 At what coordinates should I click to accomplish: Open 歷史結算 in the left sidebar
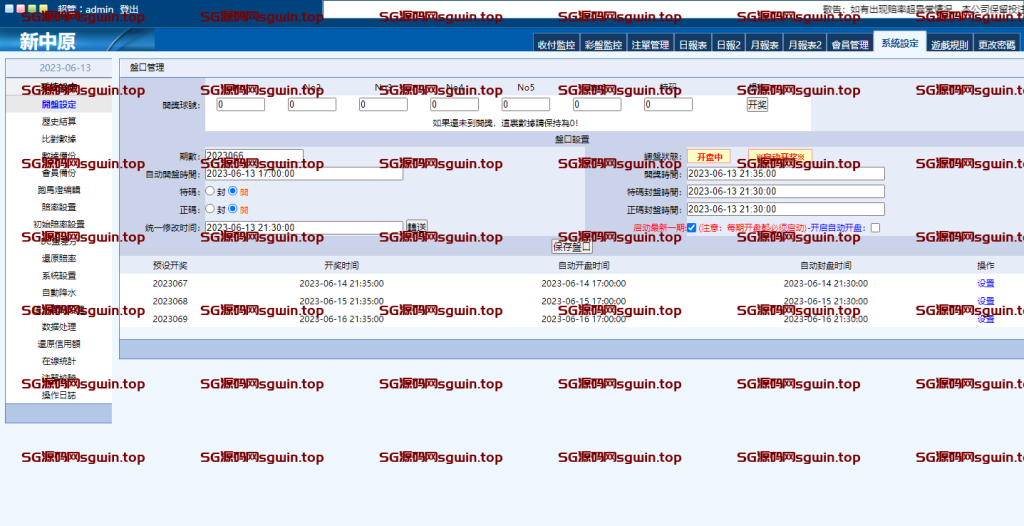[x=58, y=121]
